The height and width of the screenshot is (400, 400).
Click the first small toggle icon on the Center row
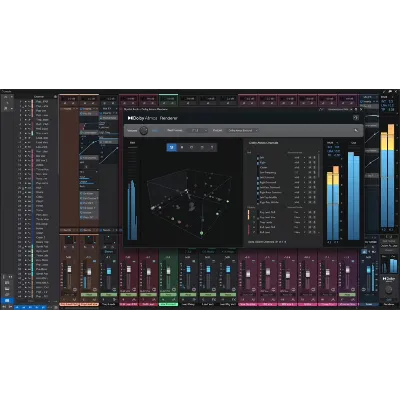pyautogui.click(x=310, y=167)
